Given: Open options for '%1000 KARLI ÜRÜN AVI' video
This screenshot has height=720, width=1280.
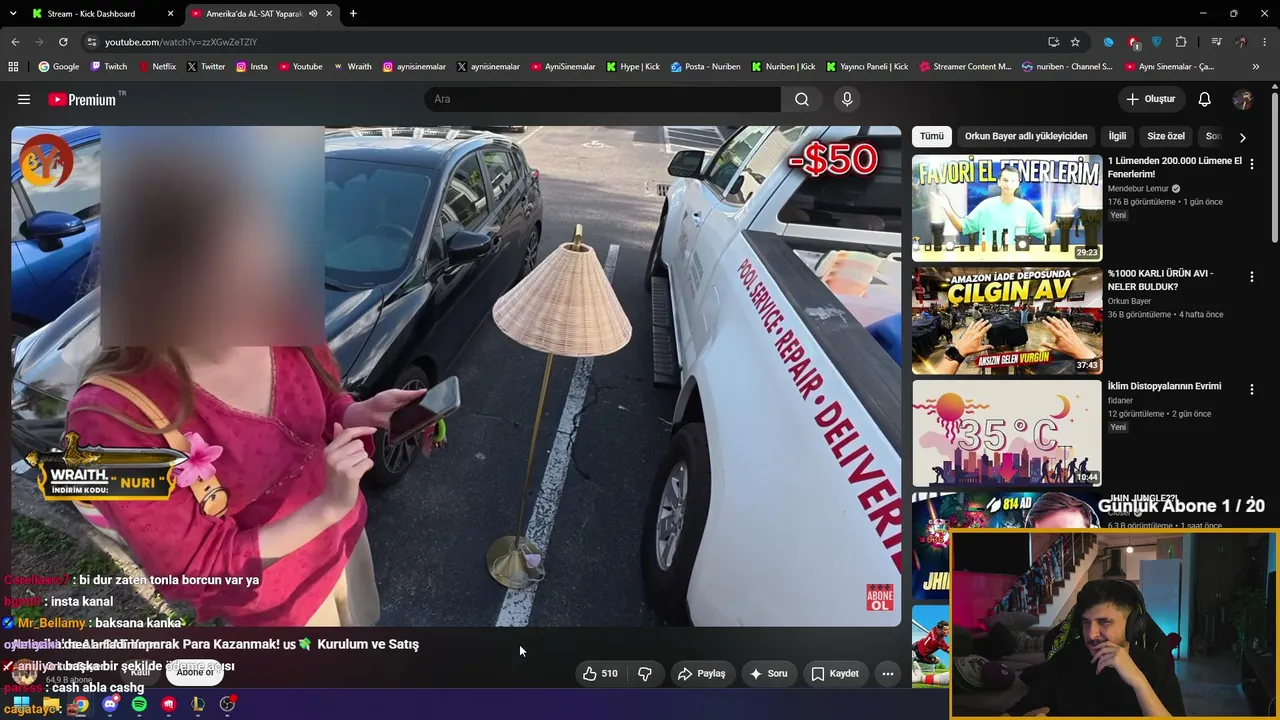Looking at the screenshot, I should pyautogui.click(x=1252, y=276).
